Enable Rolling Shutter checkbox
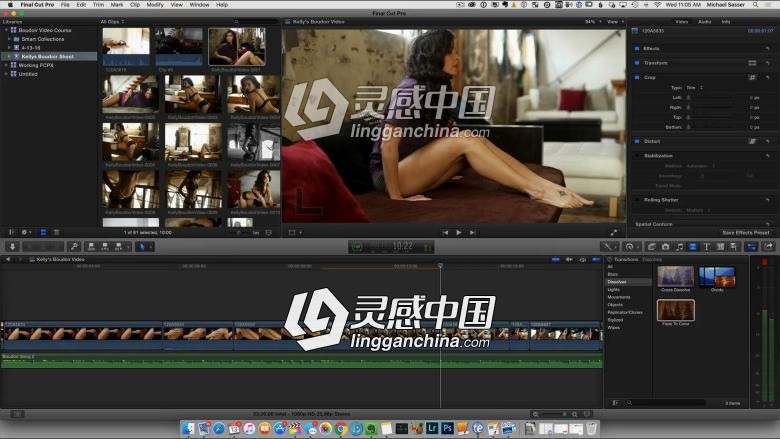The width and height of the screenshot is (780, 439). (637, 200)
